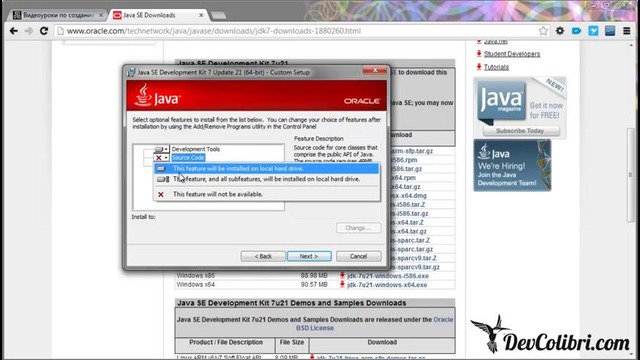Click the Back button in Java setup
This screenshot has width=640, height=360.
263,256
